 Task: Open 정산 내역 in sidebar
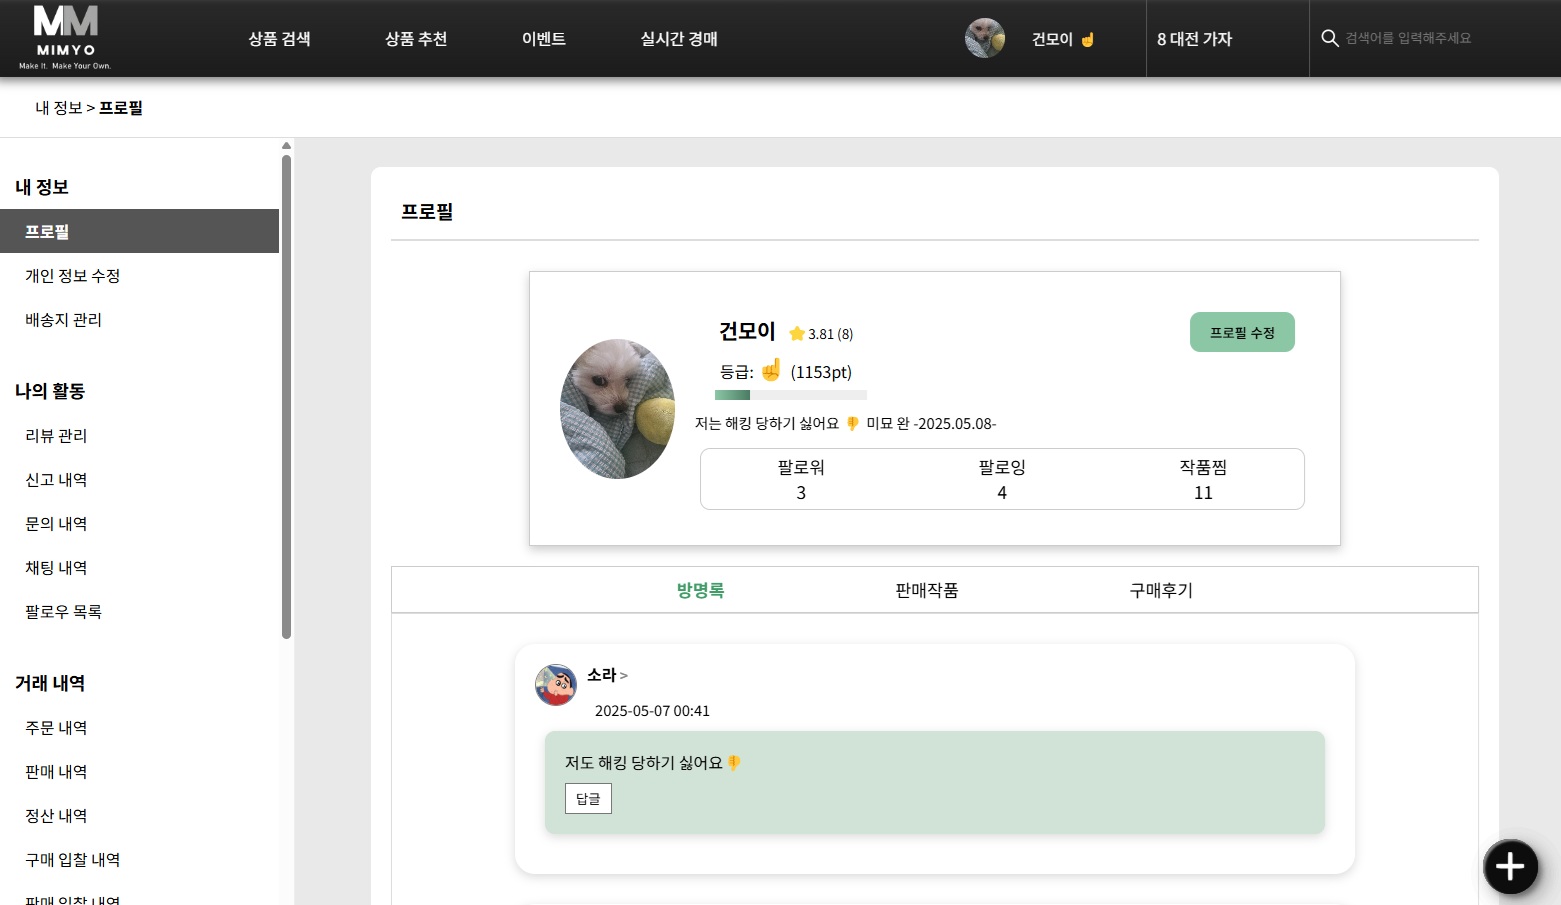(139, 815)
